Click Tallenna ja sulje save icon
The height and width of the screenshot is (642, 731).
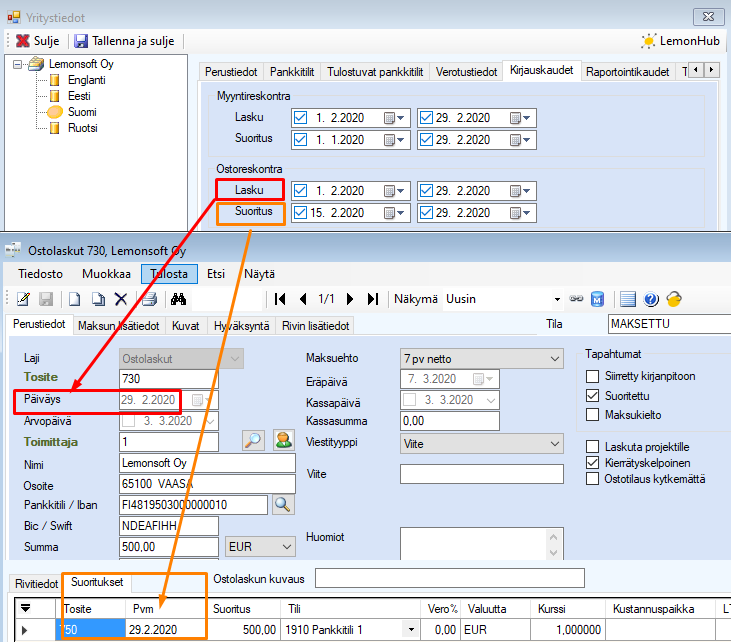pyautogui.click(x=81, y=41)
